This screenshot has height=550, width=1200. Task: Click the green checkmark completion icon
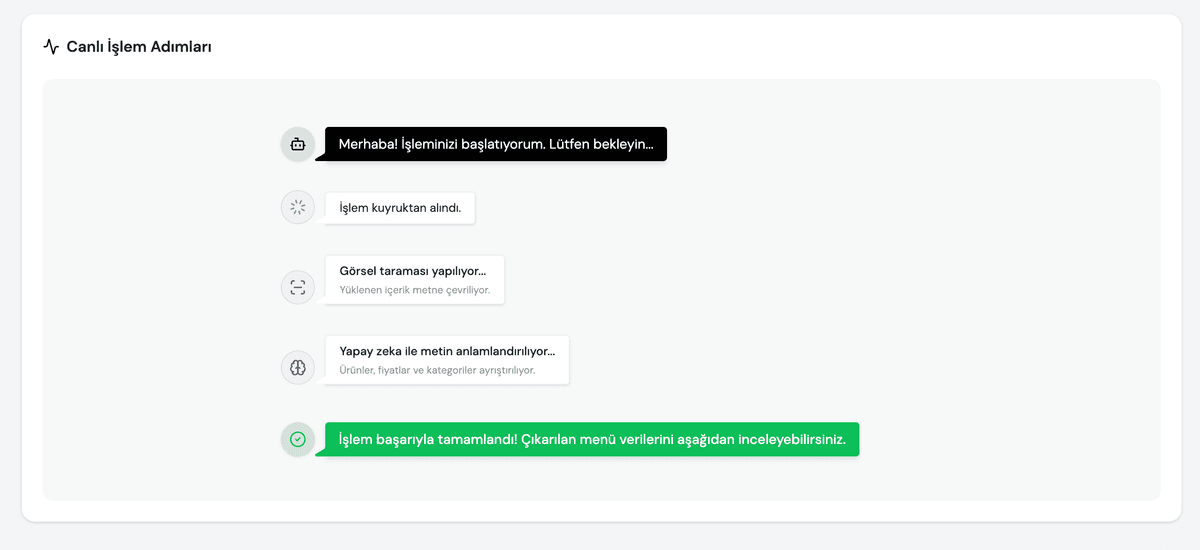[x=298, y=439]
